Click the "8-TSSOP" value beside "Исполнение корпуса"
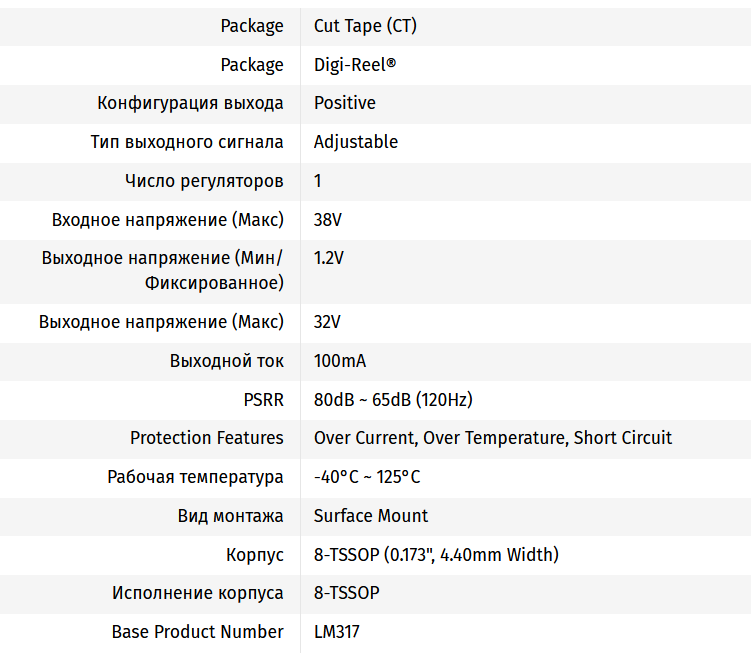This screenshot has width=751, height=653. coord(347,593)
